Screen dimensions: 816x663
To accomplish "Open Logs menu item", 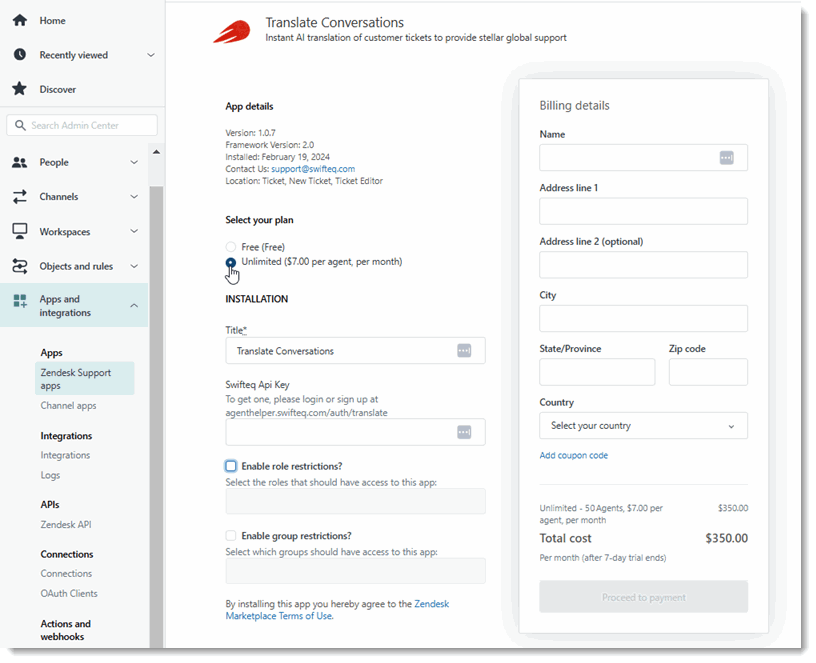I will point(50,475).
